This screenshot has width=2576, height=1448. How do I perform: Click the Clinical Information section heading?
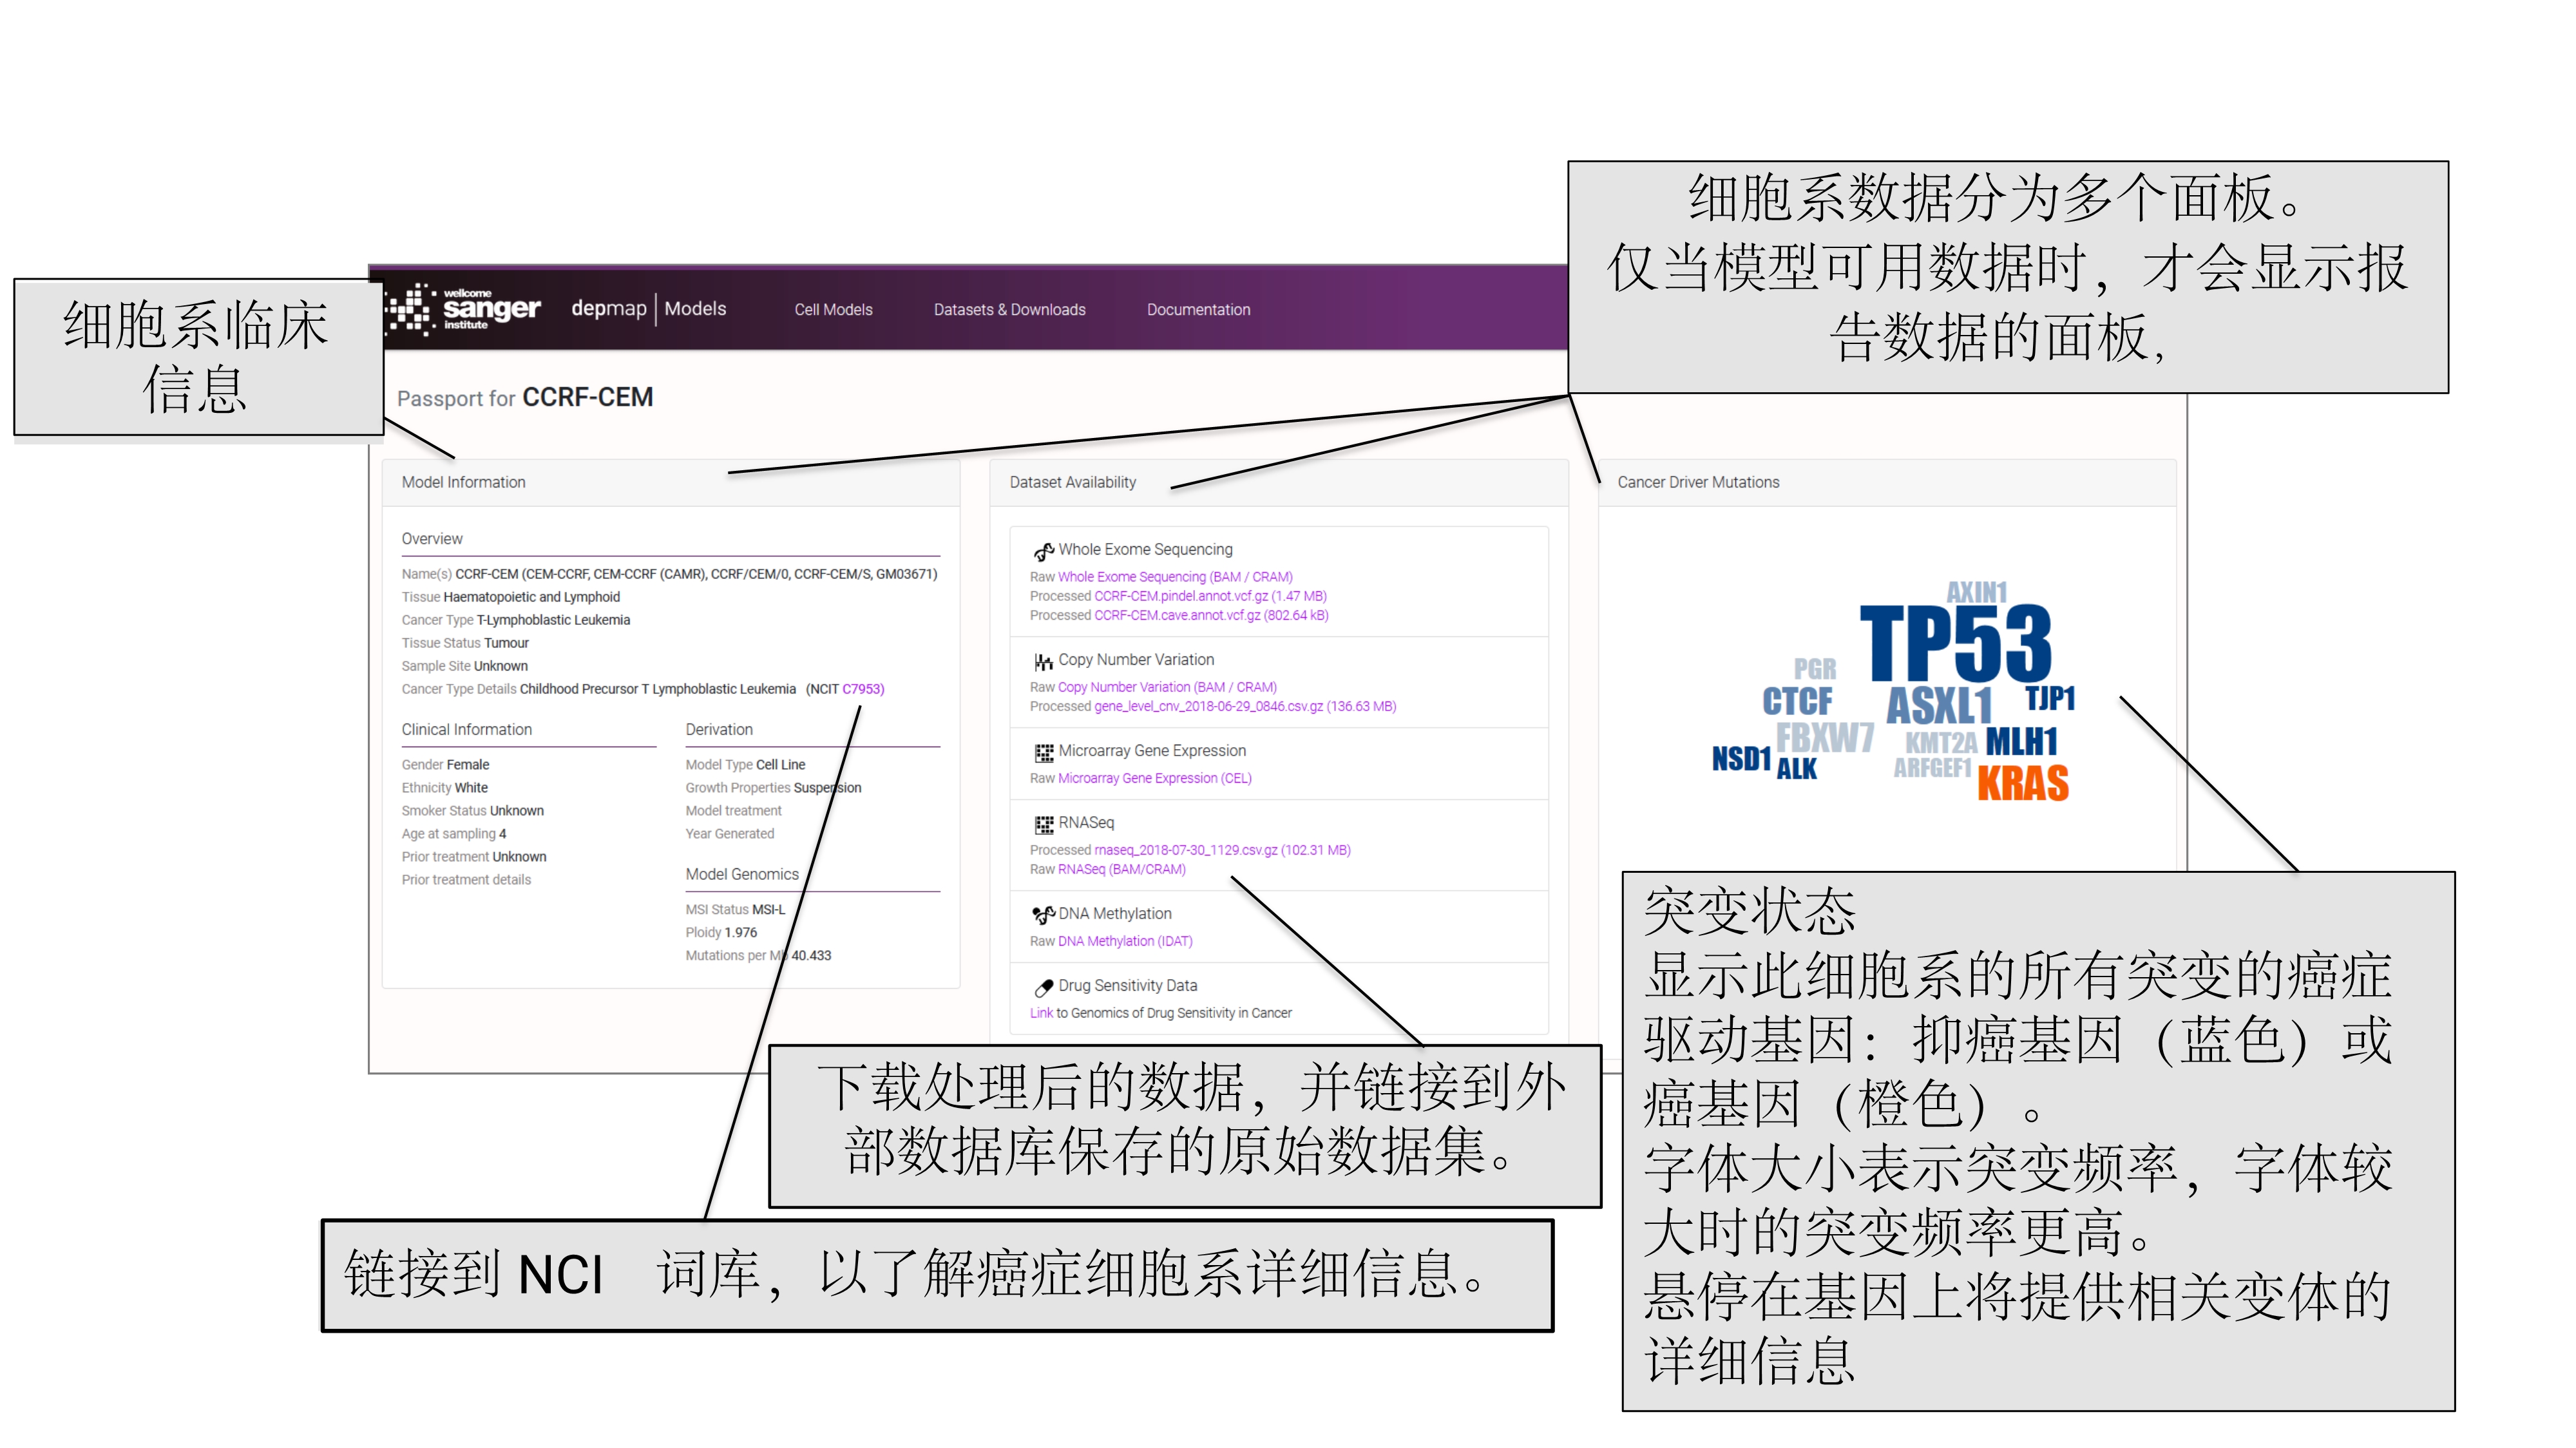click(x=467, y=730)
